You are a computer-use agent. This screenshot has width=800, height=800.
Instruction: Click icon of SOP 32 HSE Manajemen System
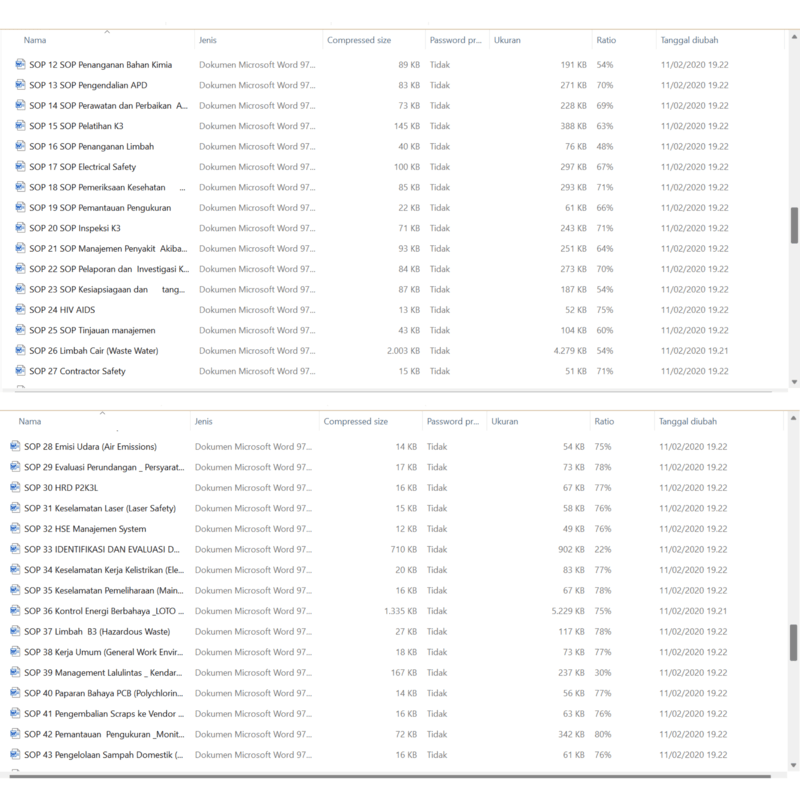15,528
